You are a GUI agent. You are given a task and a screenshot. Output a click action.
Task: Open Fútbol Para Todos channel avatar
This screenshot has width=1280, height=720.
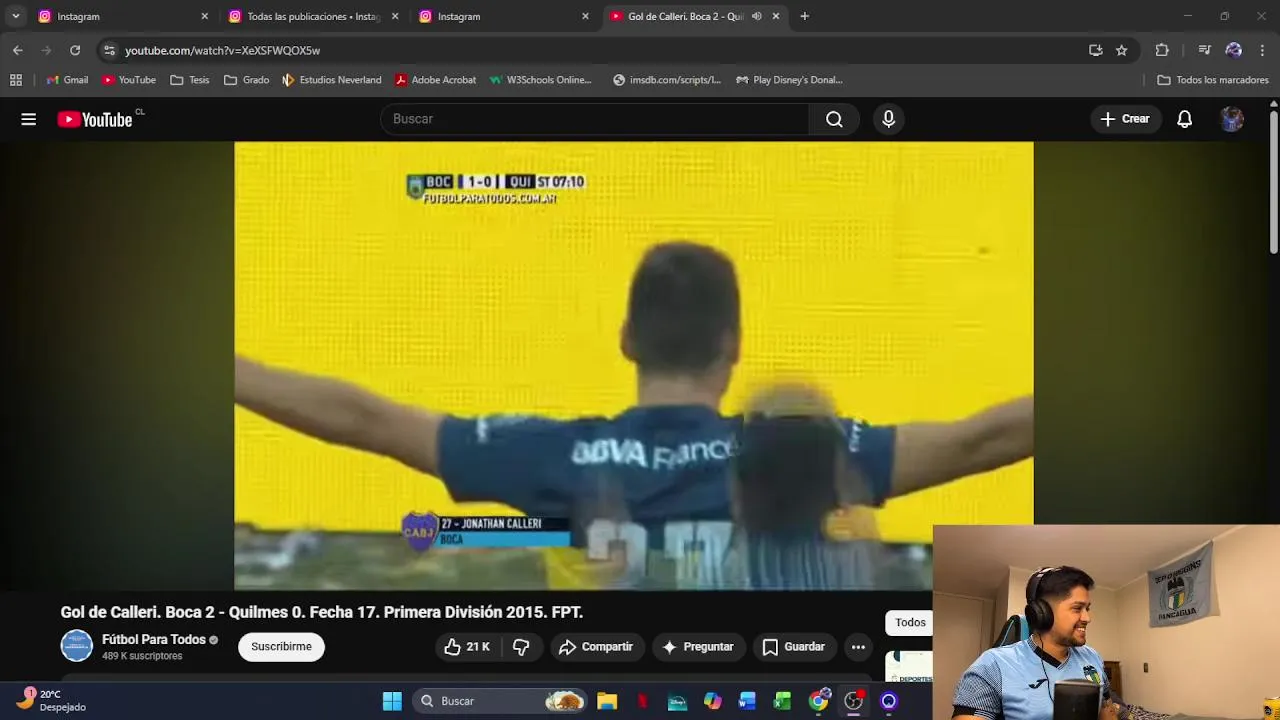click(76, 646)
